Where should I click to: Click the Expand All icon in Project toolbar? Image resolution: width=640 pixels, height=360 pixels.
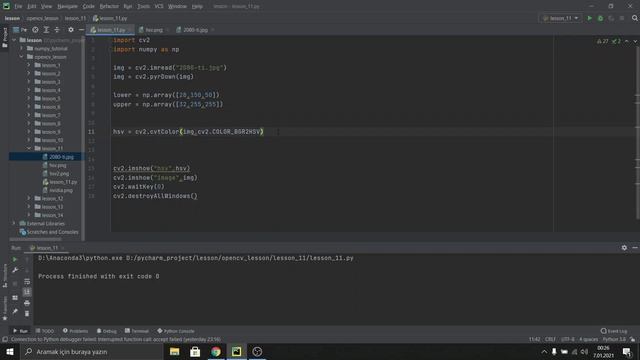(x=46, y=30)
